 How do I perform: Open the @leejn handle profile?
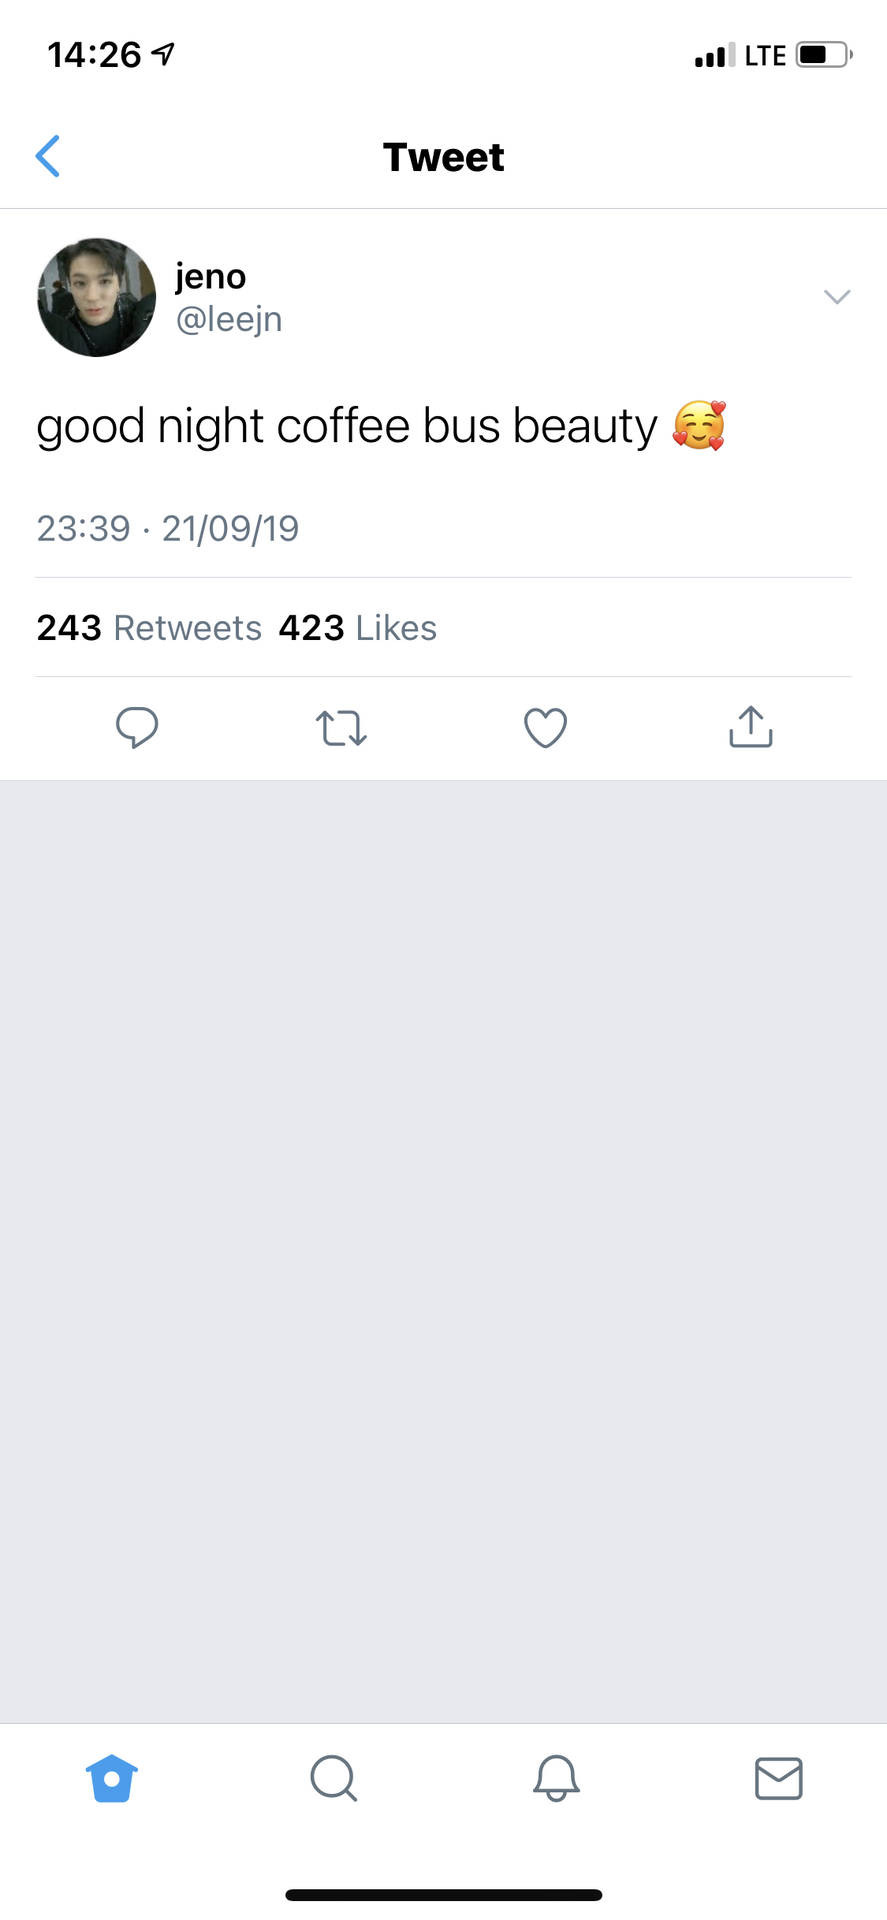[229, 319]
